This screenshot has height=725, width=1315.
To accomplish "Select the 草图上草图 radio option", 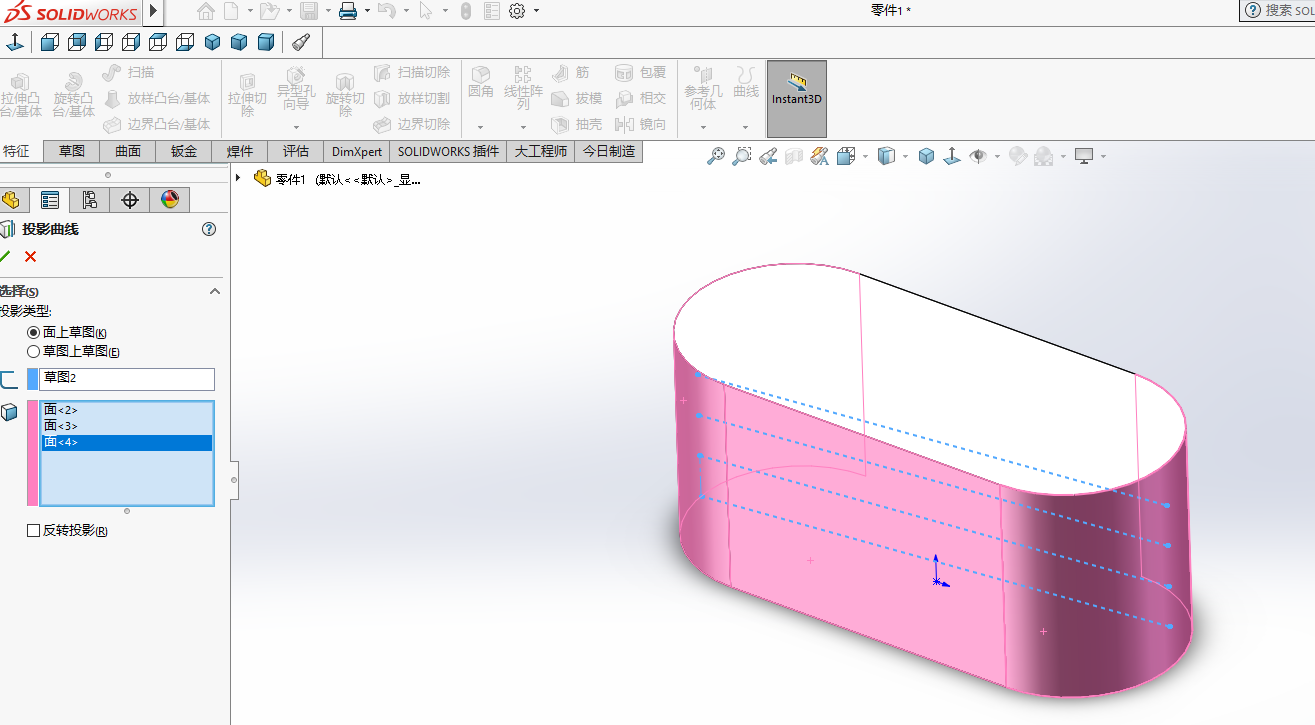I will [x=34, y=352].
